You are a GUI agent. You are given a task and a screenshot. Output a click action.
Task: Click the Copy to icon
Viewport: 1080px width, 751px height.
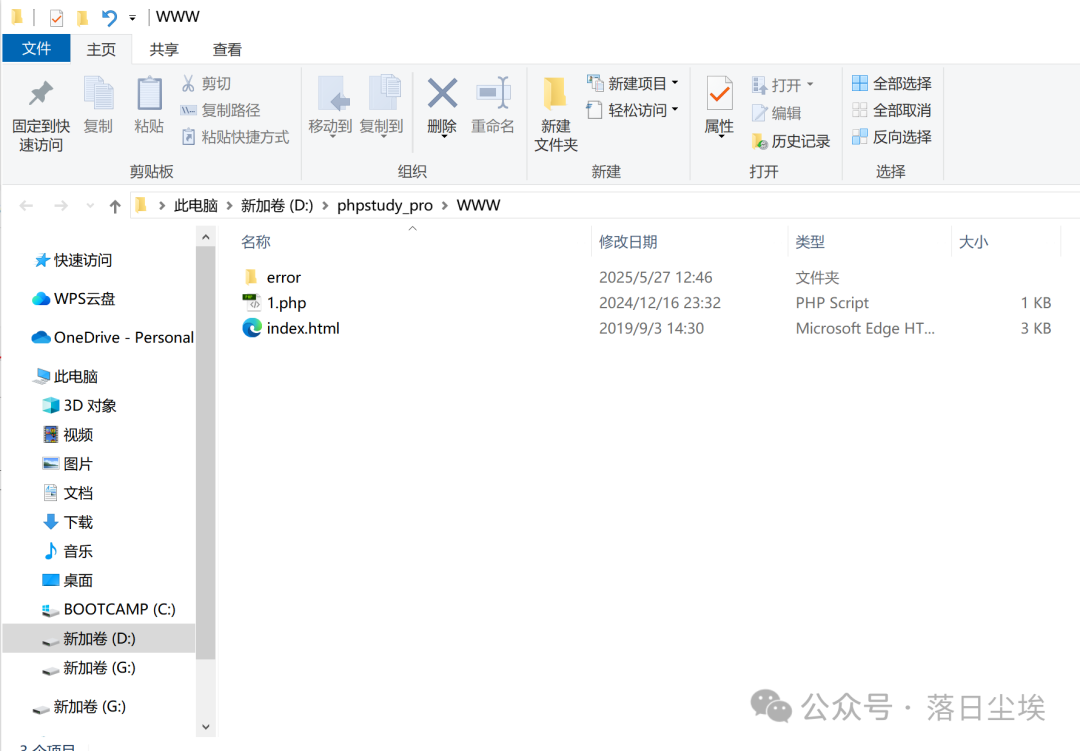pos(384,93)
